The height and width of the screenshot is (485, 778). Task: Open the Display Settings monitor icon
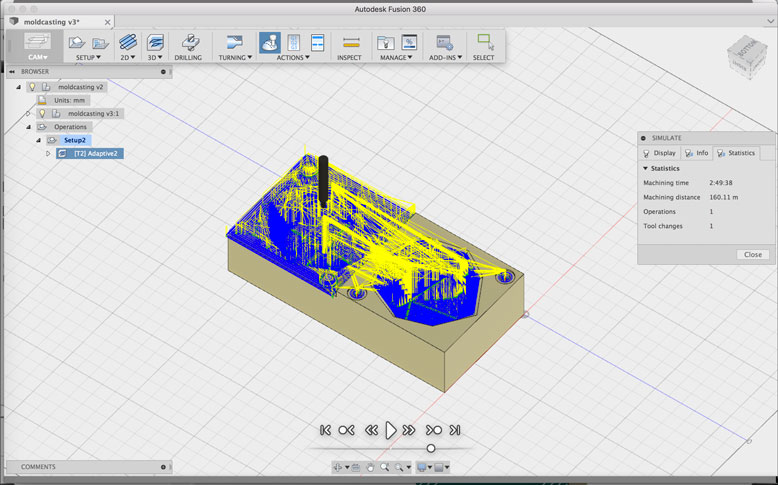pyautogui.click(x=422, y=467)
